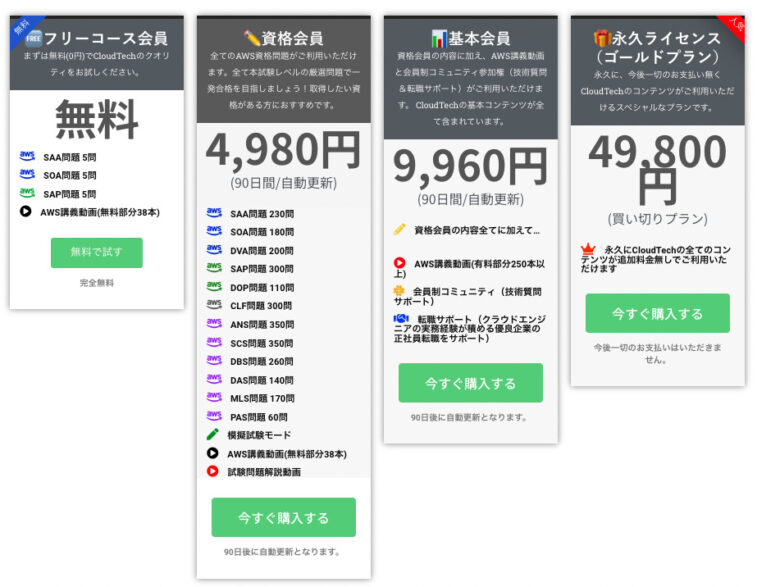Click black play icon beside AWS講義動画(無料部分38本) in 資格会員

(212, 453)
